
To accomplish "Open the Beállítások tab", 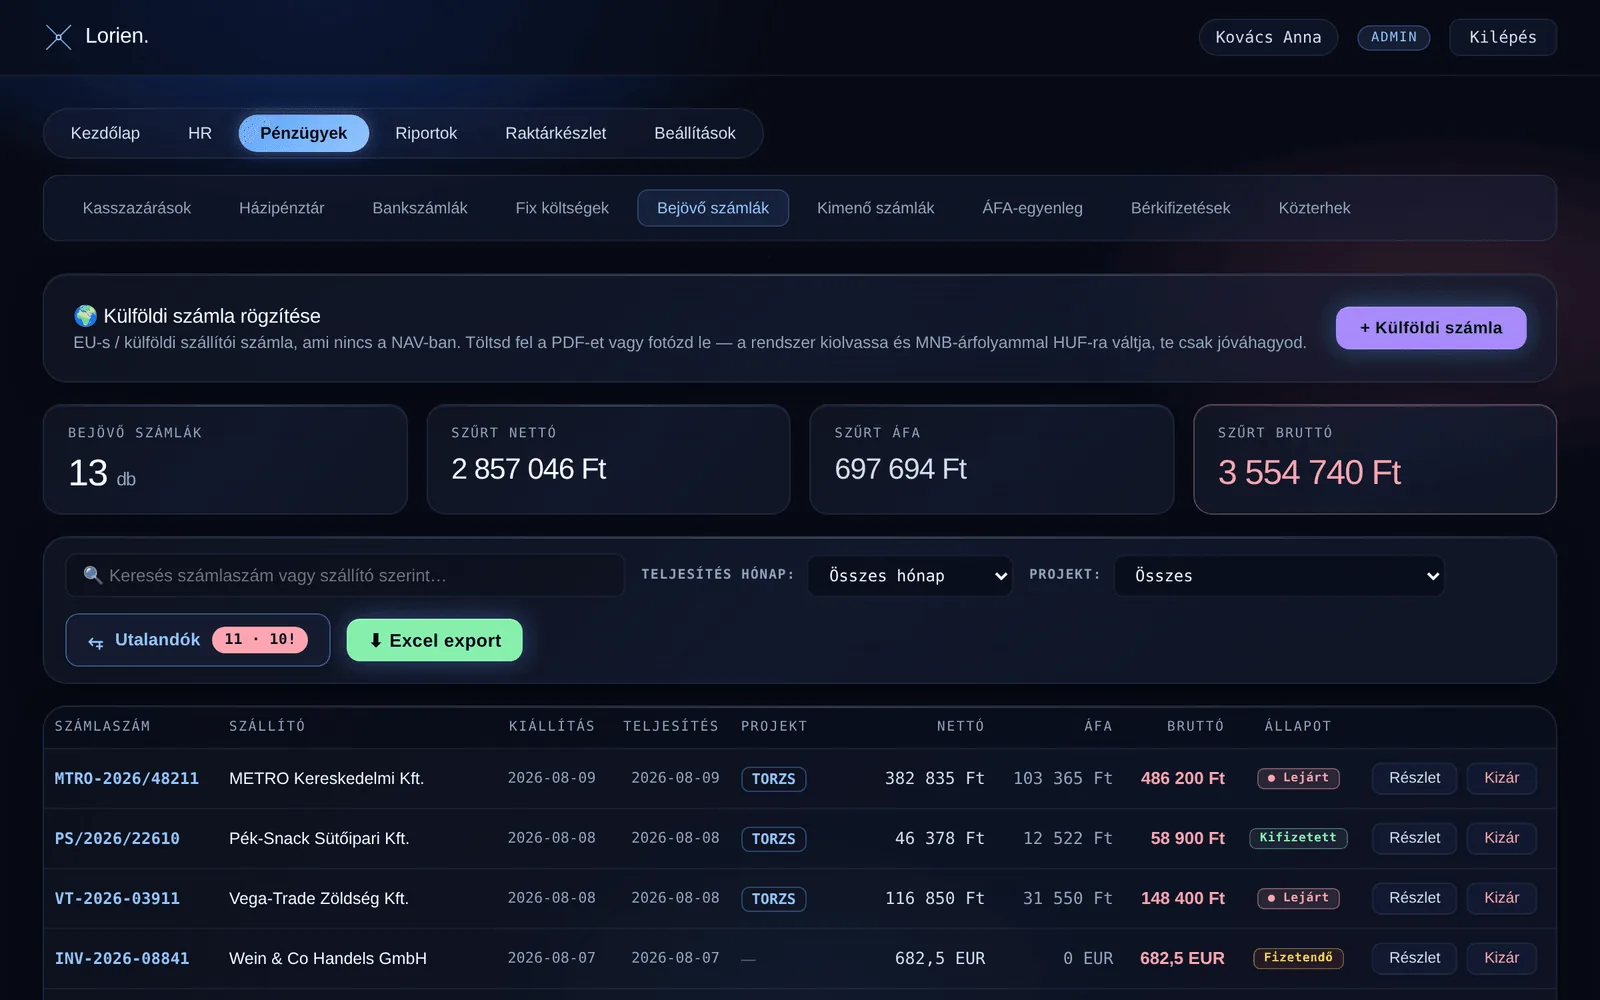I will coord(695,133).
